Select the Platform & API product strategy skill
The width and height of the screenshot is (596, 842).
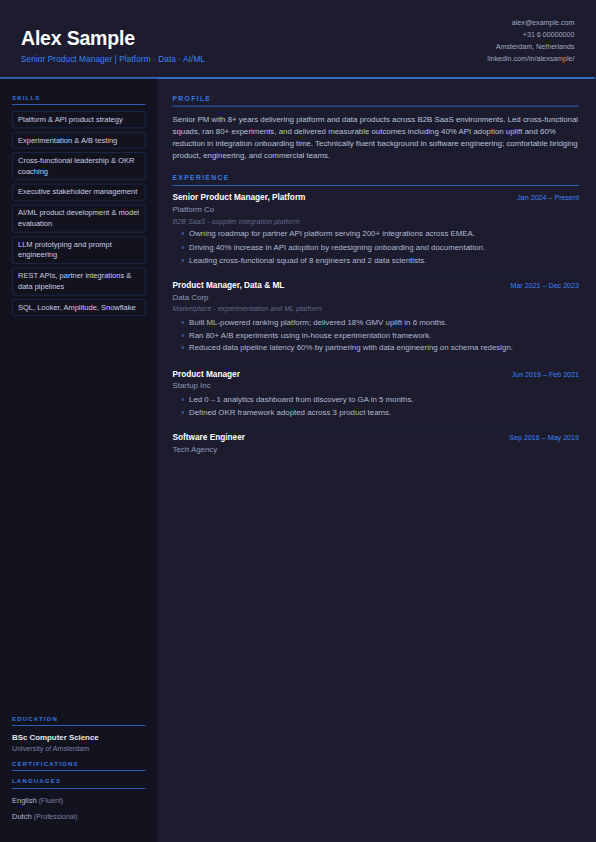coord(78,120)
